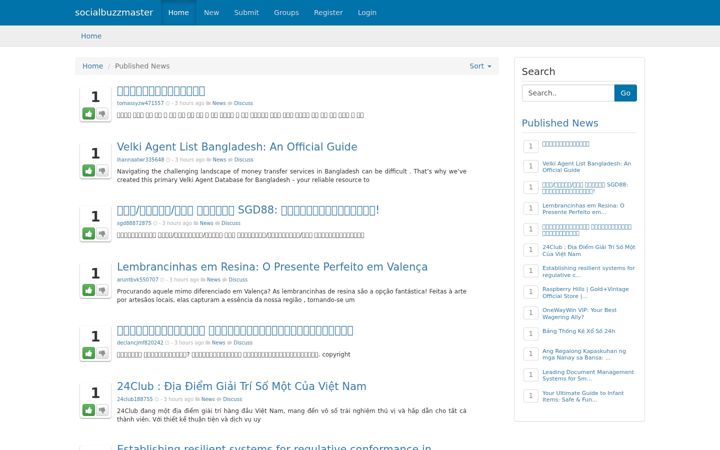Open sidebar link Establishing resilient systems
This screenshot has width=720, height=450.
[x=588, y=271]
